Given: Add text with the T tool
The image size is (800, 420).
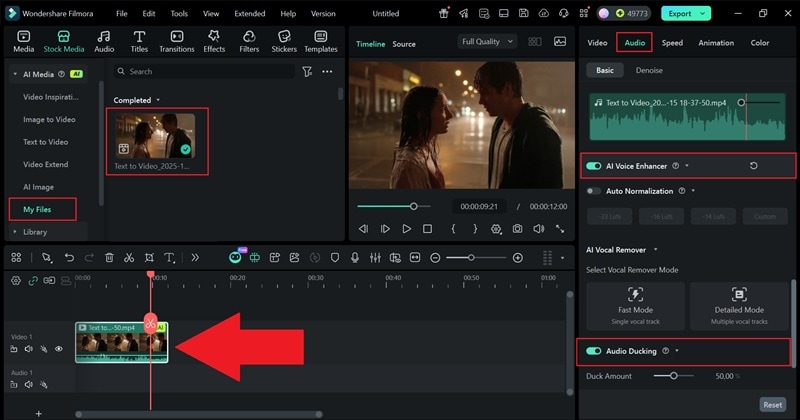Looking at the screenshot, I should coord(169,258).
